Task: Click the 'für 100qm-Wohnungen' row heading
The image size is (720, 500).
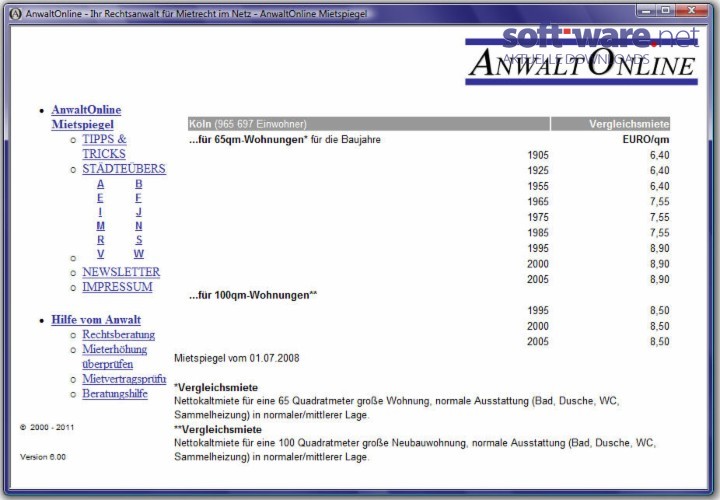Action: 253,295
